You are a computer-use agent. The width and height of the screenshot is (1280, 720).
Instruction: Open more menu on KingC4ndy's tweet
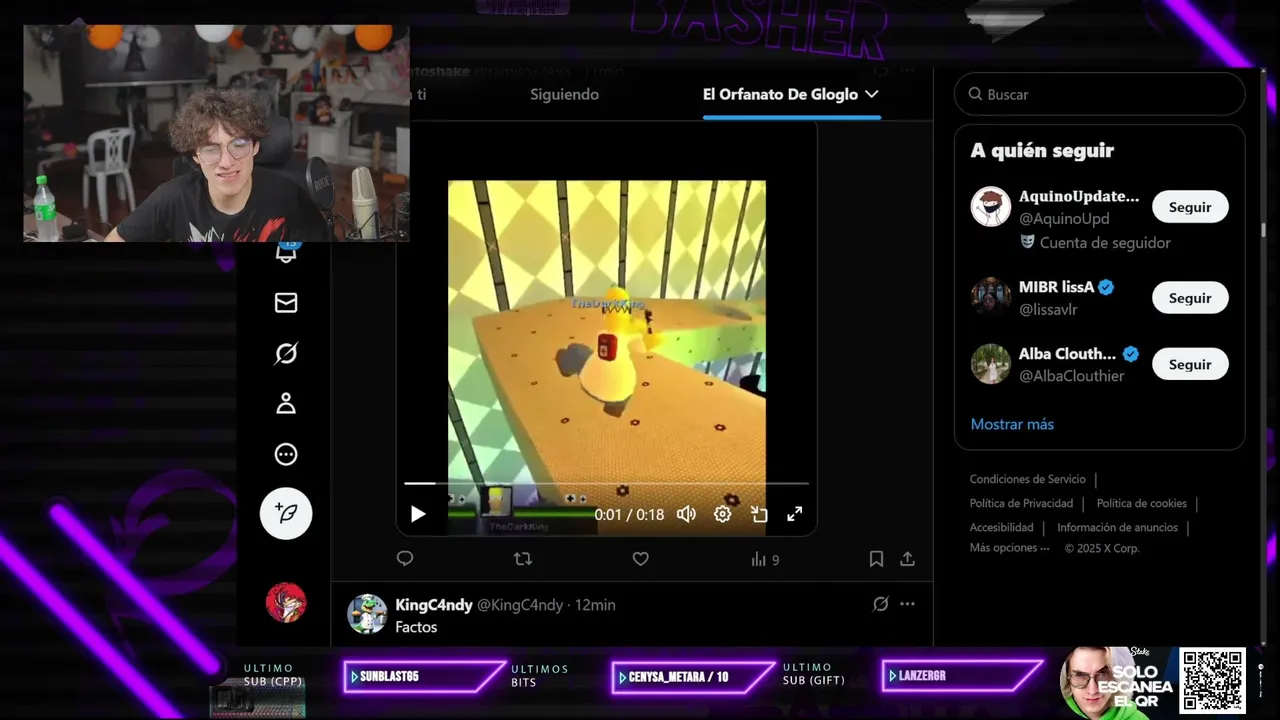point(907,604)
